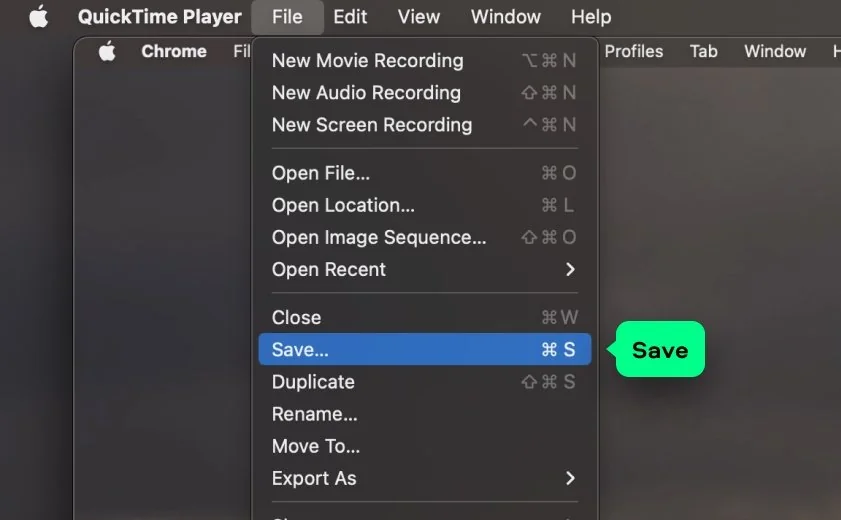This screenshot has width=841, height=520.
Task: Select Open File… from File menu
Action: coord(425,173)
